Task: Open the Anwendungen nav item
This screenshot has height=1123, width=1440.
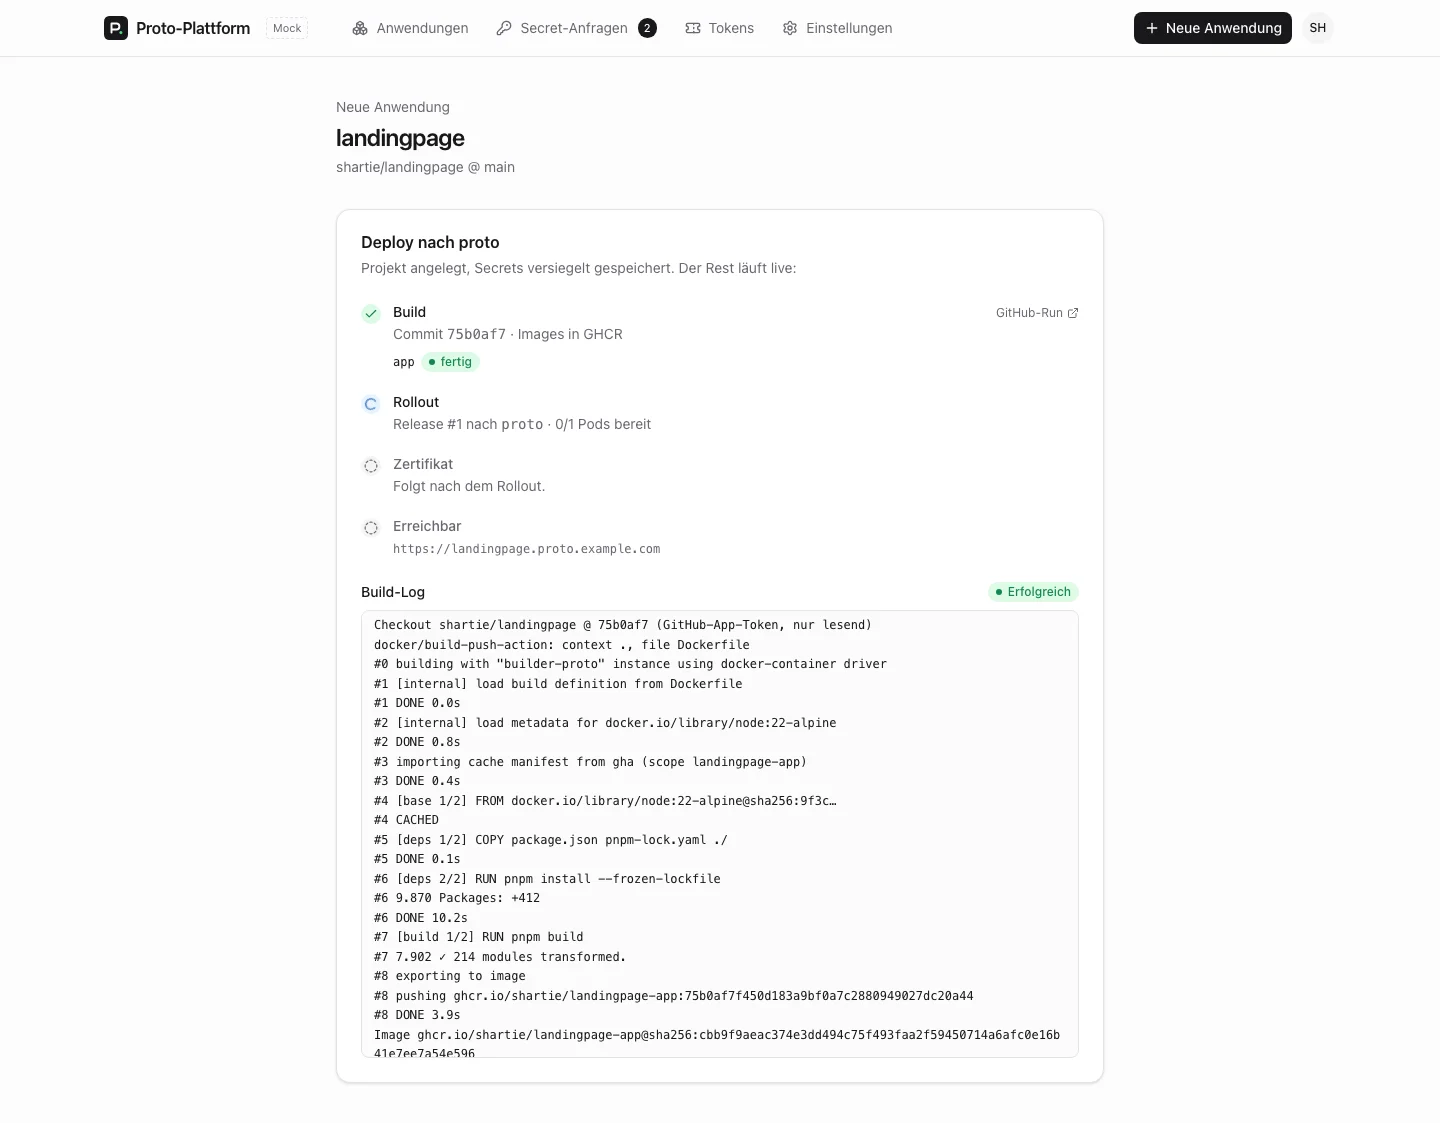Action: click(x=410, y=28)
